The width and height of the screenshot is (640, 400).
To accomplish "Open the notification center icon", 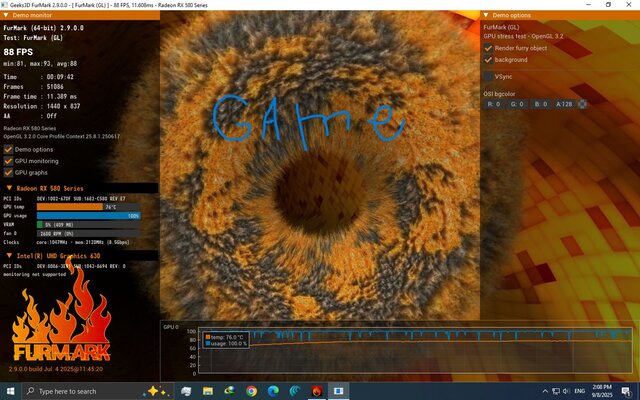I will 627,391.
